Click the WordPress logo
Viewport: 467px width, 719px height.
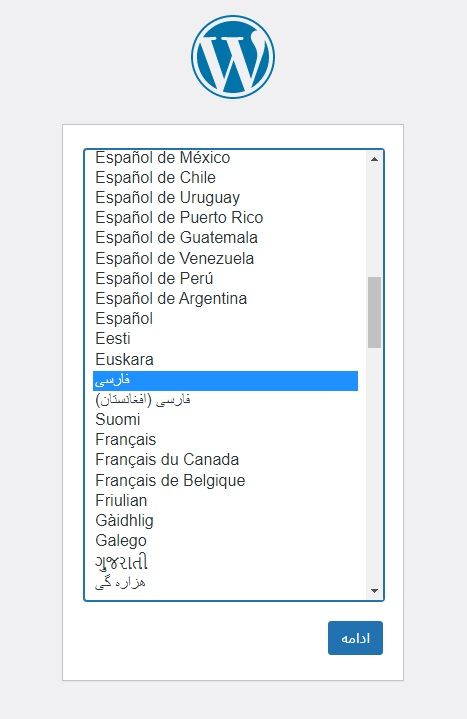(x=233, y=57)
